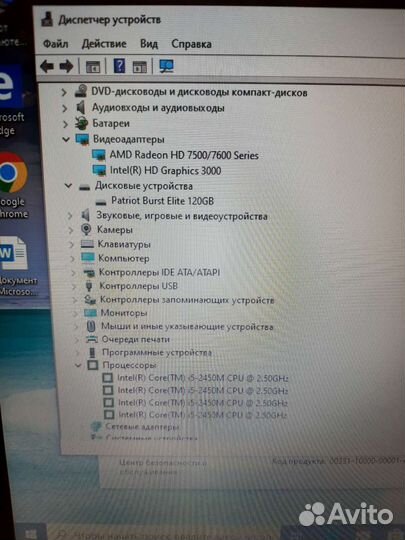This screenshot has width=405, height=540.
Task: Collapse the Процессоры category arrow
Action: 79,365
